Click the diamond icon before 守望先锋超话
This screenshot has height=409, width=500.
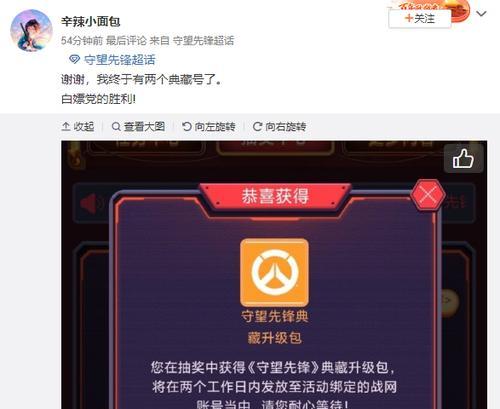pos(74,60)
